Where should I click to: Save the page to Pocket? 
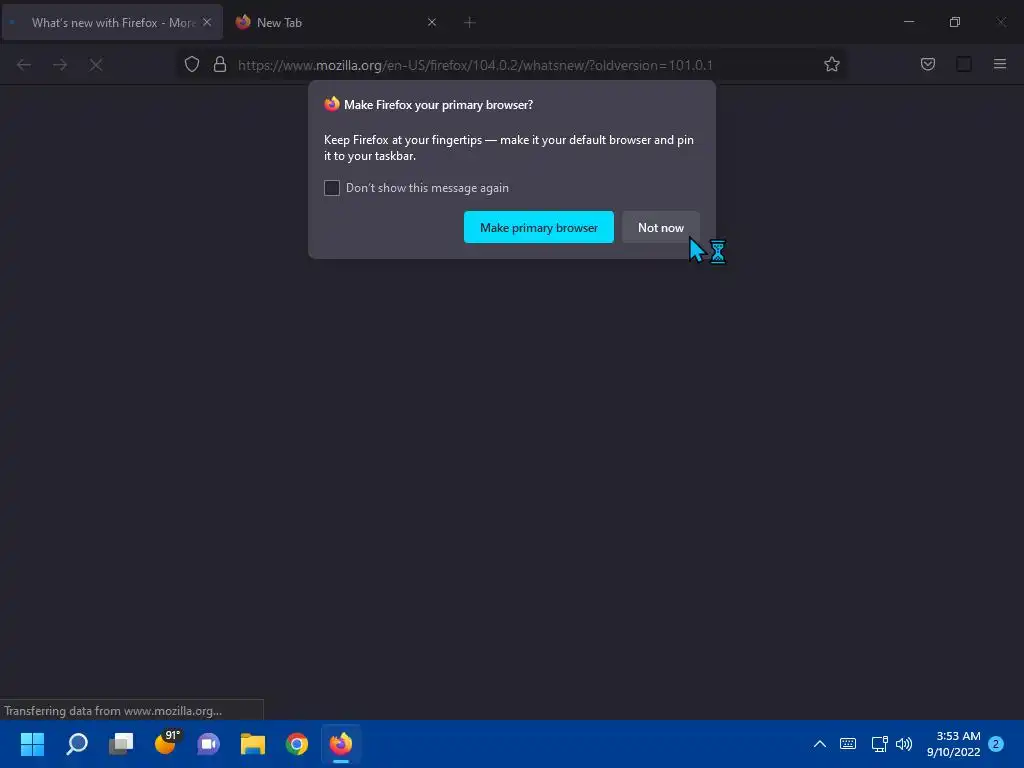(x=928, y=64)
